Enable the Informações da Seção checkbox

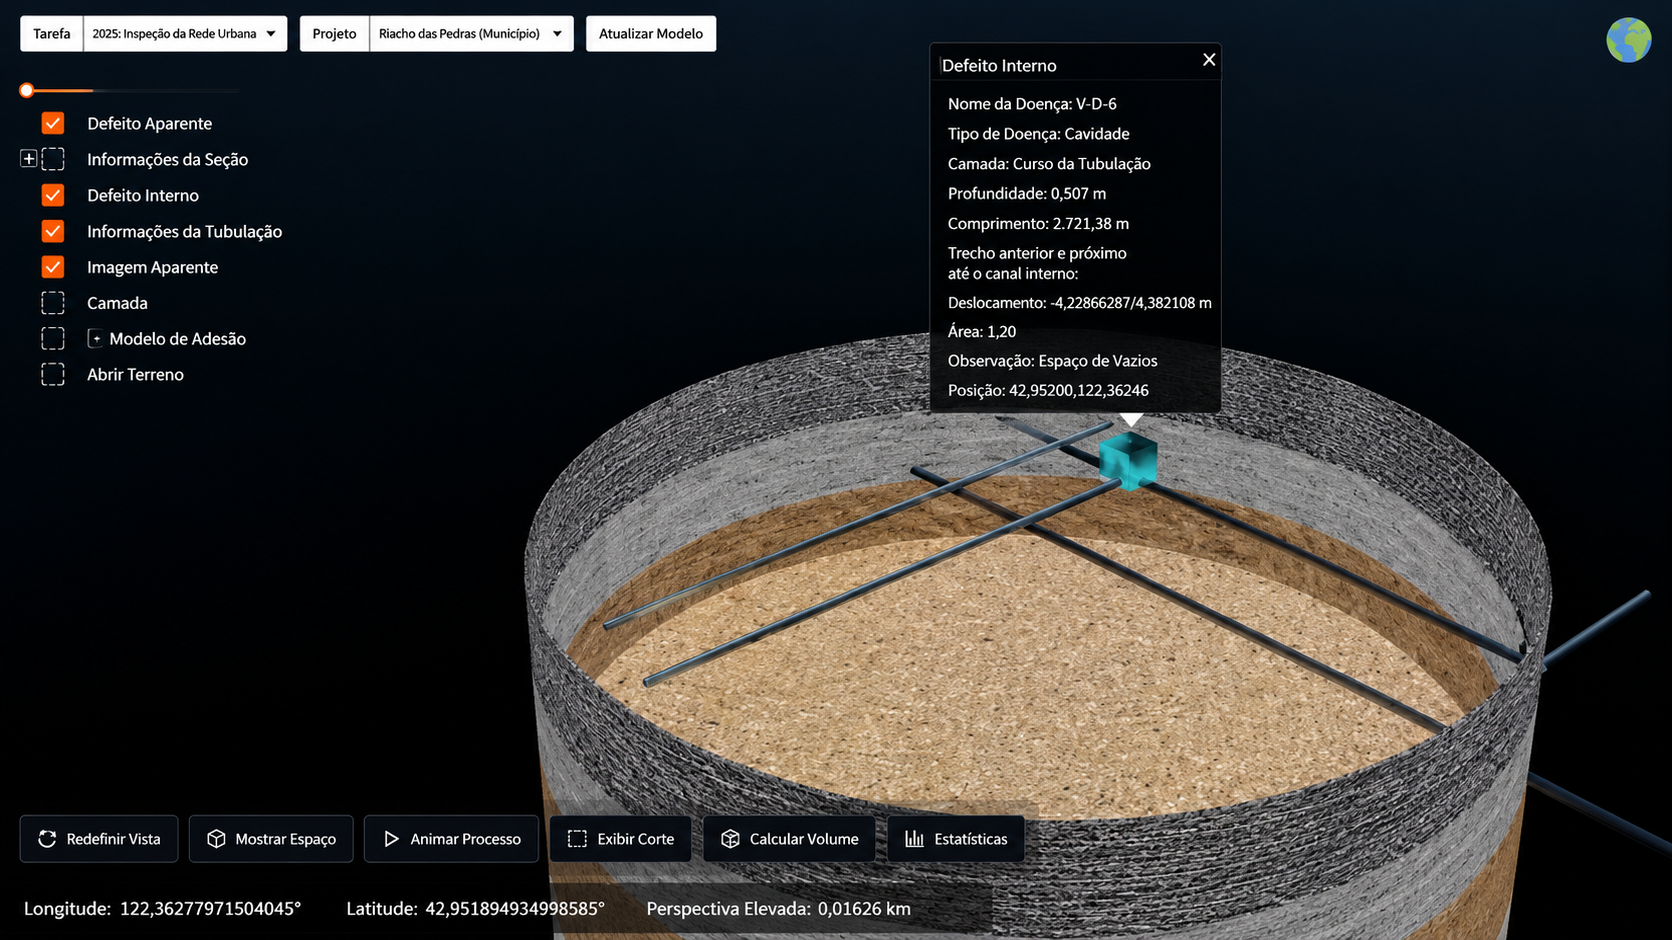pyautogui.click(x=53, y=159)
